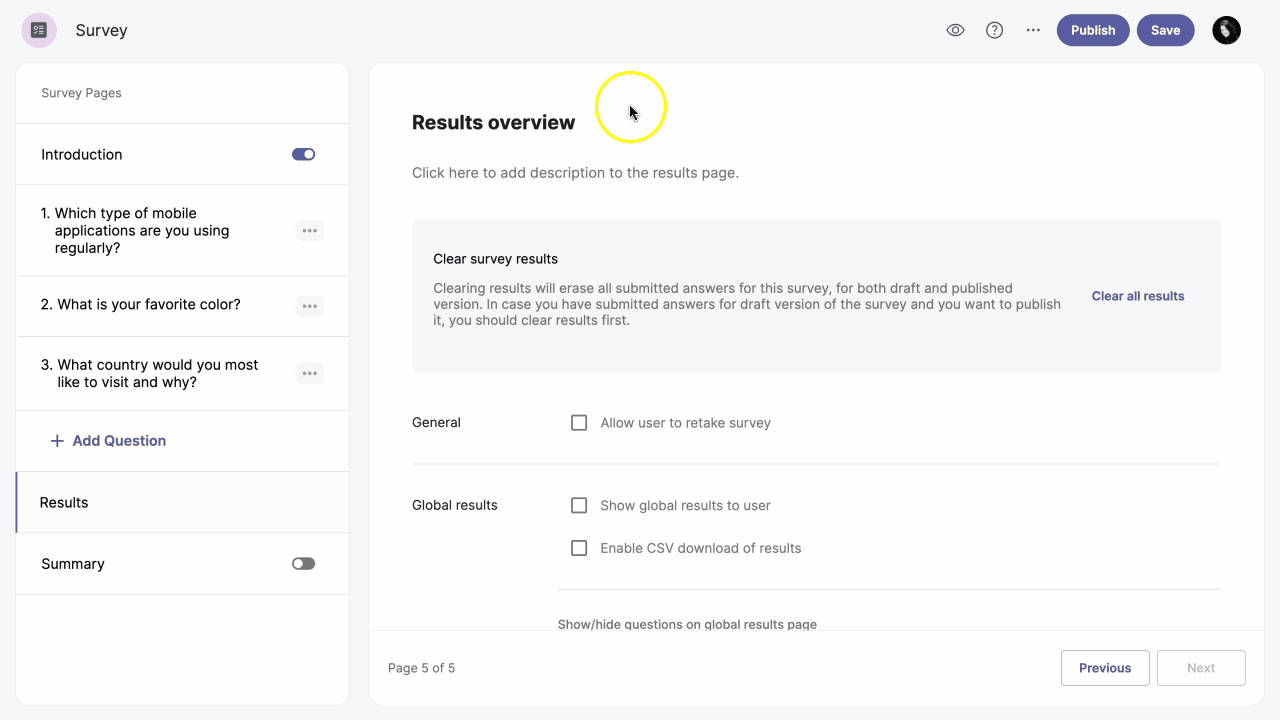Check Allow user to retake survey

(579, 423)
